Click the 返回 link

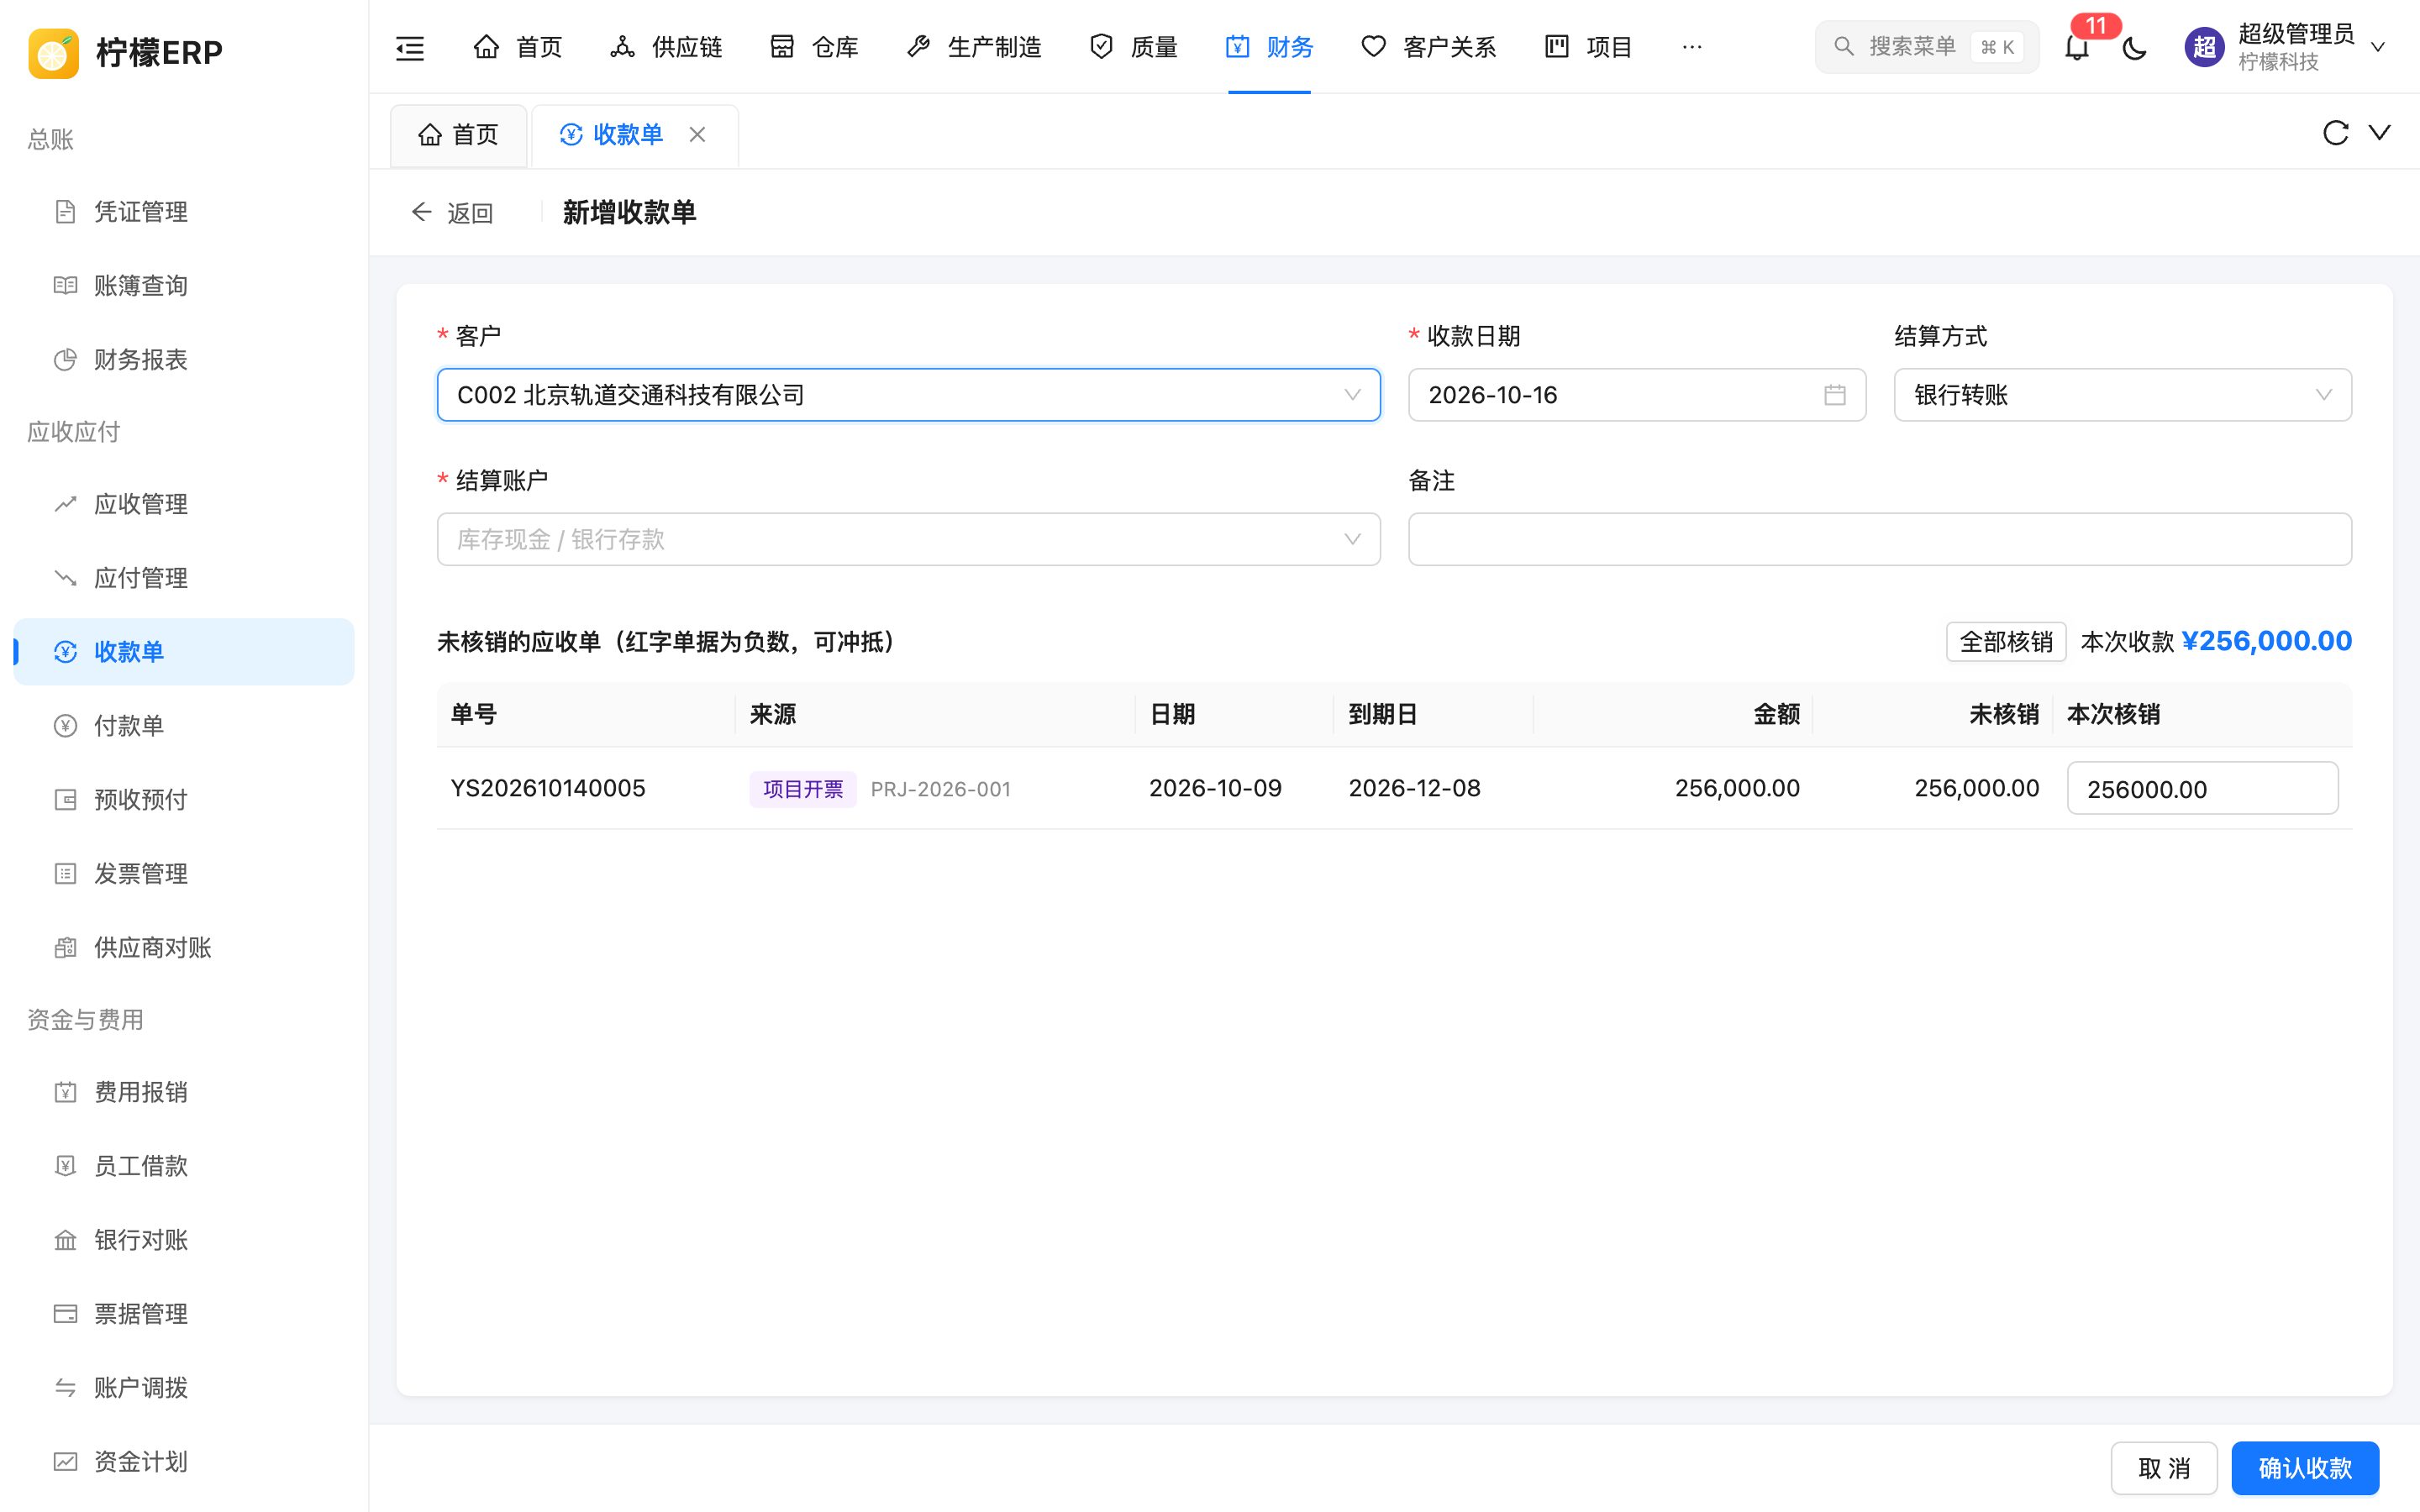(452, 213)
